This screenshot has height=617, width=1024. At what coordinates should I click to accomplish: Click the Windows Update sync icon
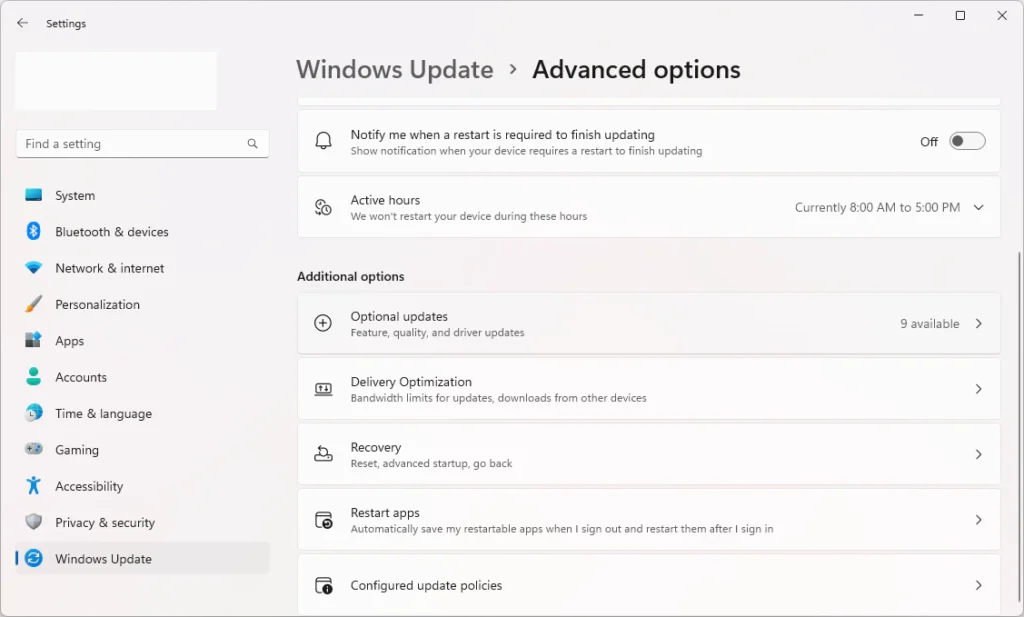tap(33, 558)
